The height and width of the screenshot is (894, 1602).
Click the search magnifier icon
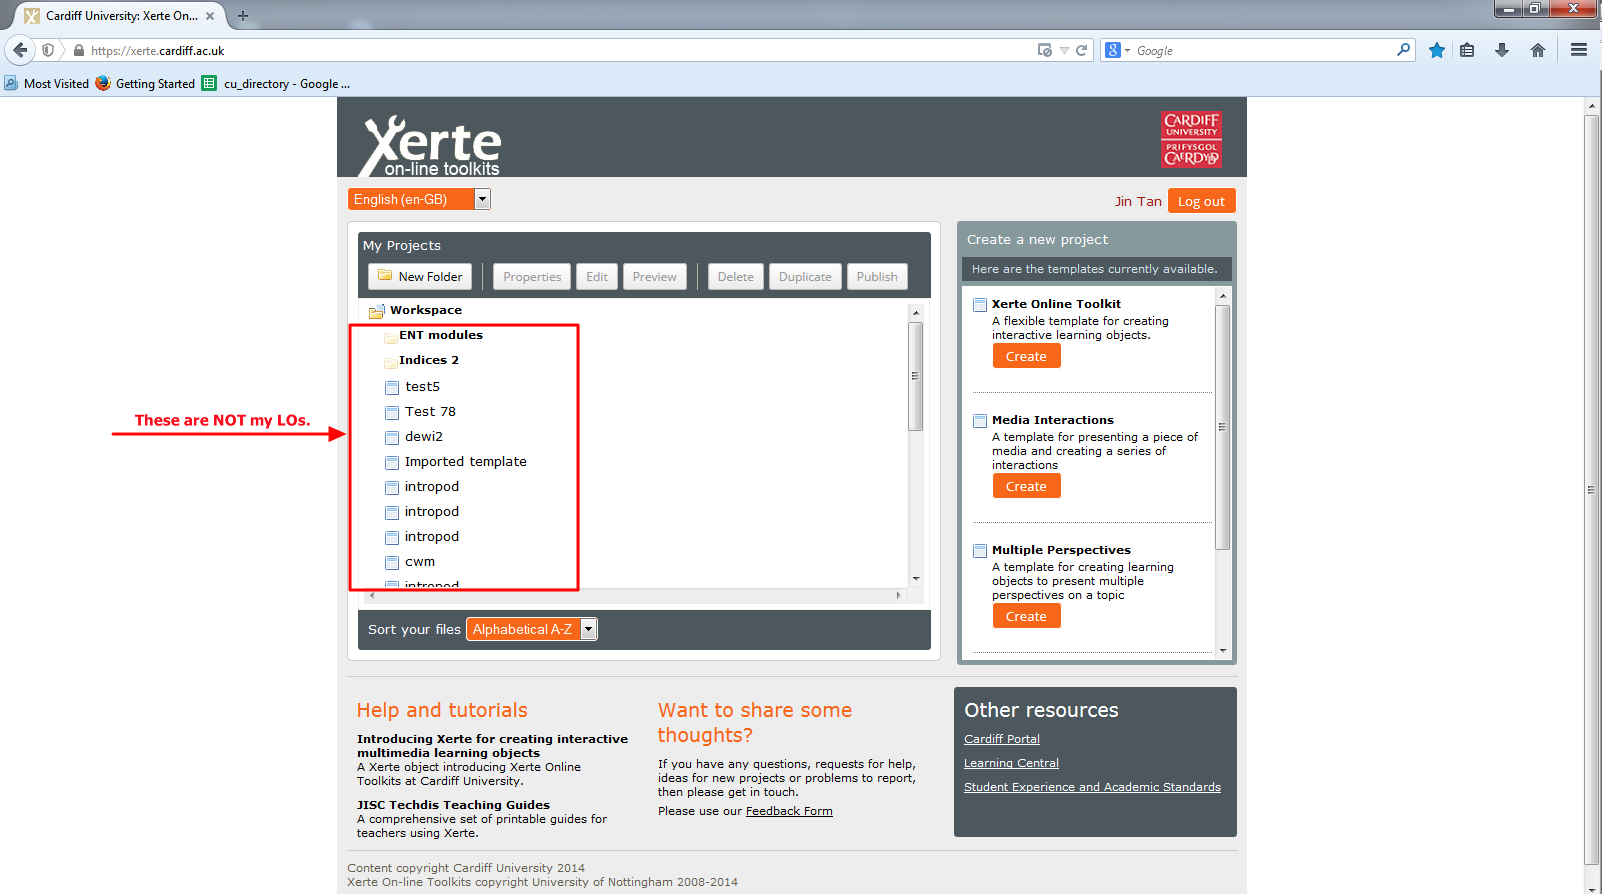[1403, 49]
